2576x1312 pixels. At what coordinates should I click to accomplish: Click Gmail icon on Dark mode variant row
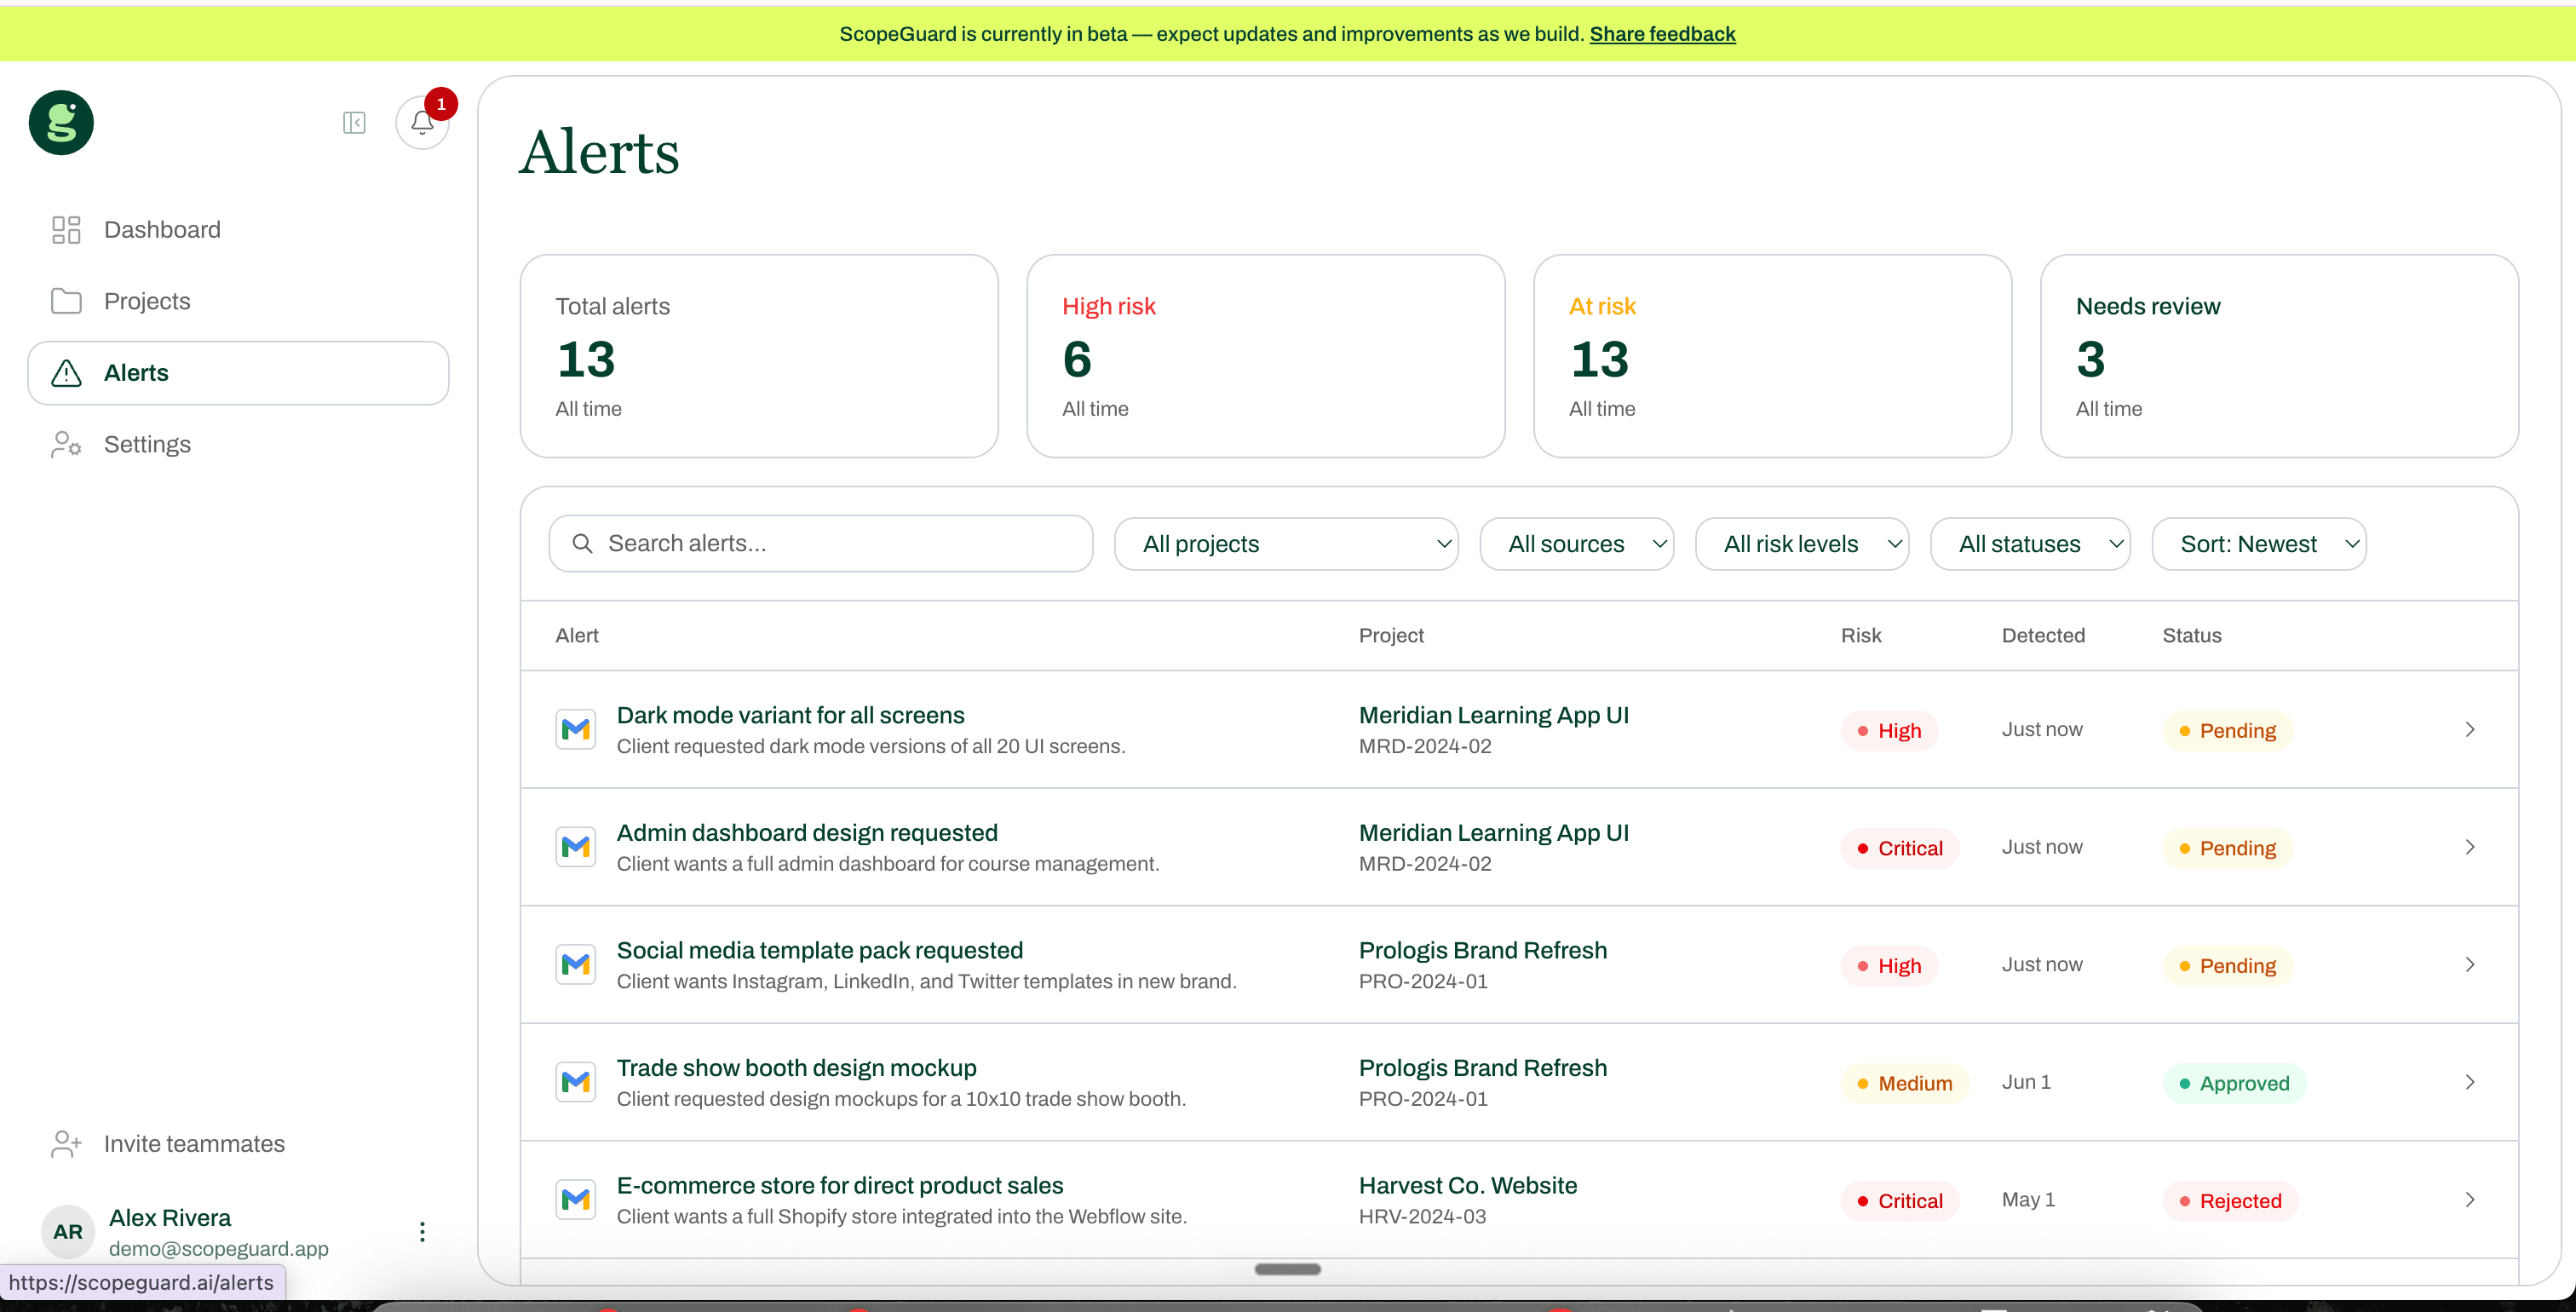point(576,729)
